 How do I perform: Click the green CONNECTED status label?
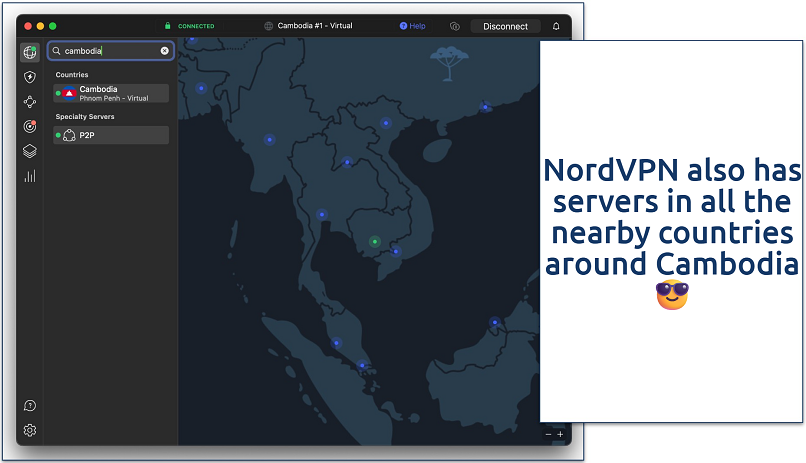[196, 26]
